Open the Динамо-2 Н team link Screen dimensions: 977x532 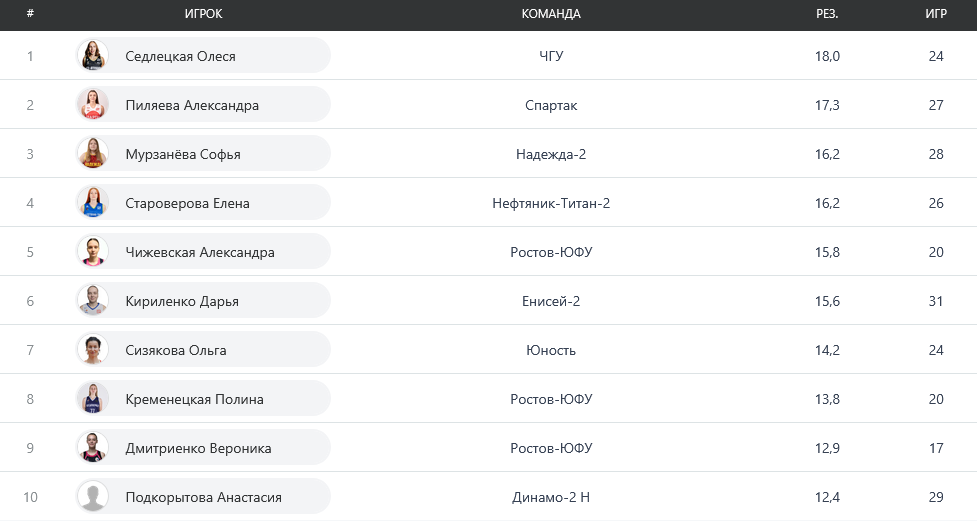coord(551,497)
